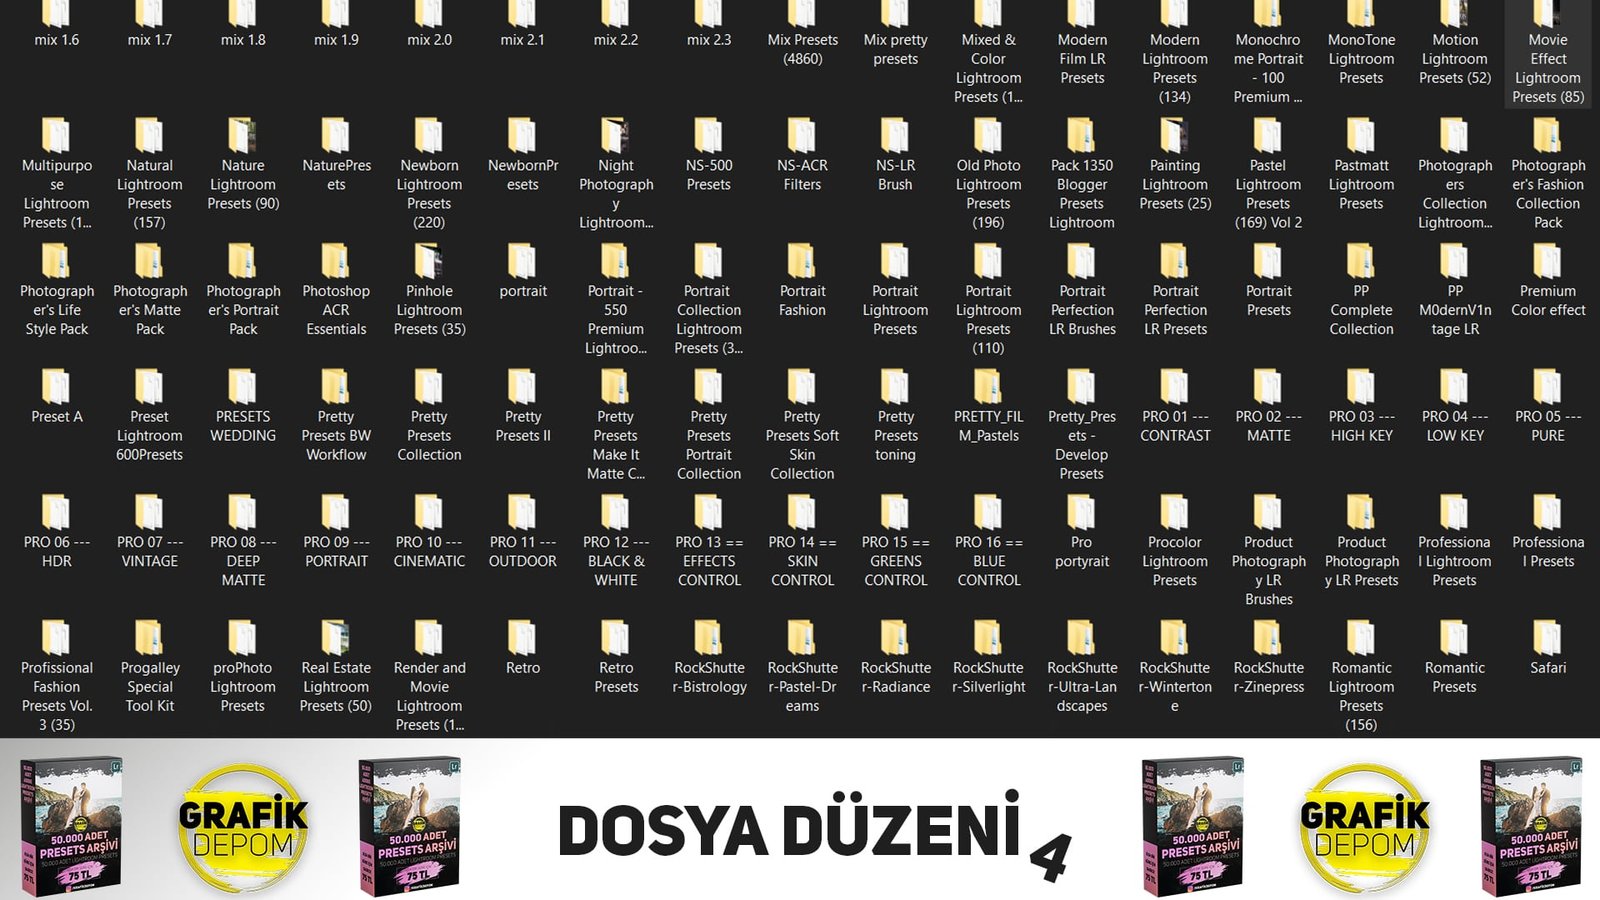The height and width of the screenshot is (900, 1600).
Task: Open the Nature Lightroom Presets (90) folder
Action: point(243,165)
